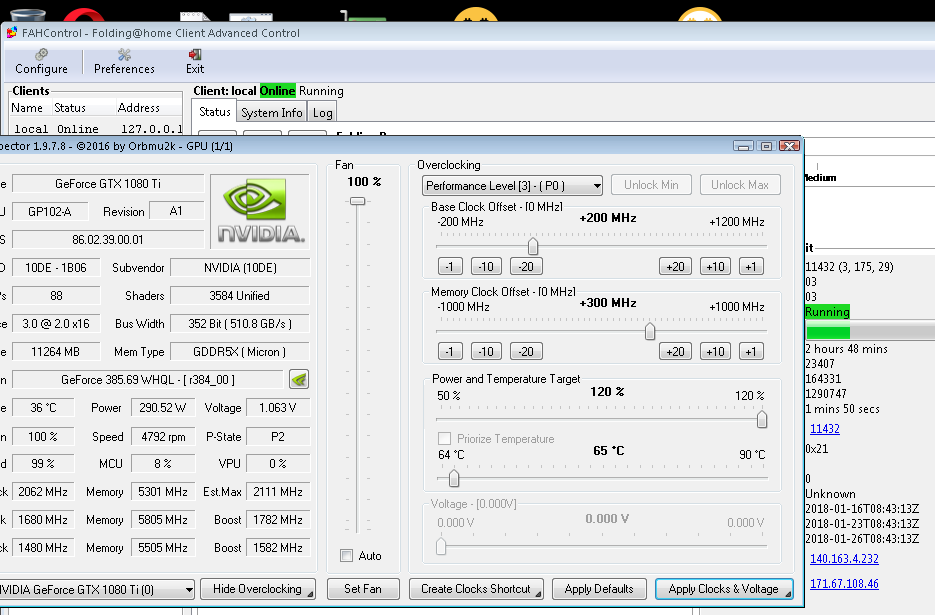Click the FAHControl window title icon
Image resolution: width=935 pixels, height=615 pixels.
tap(11, 32)
